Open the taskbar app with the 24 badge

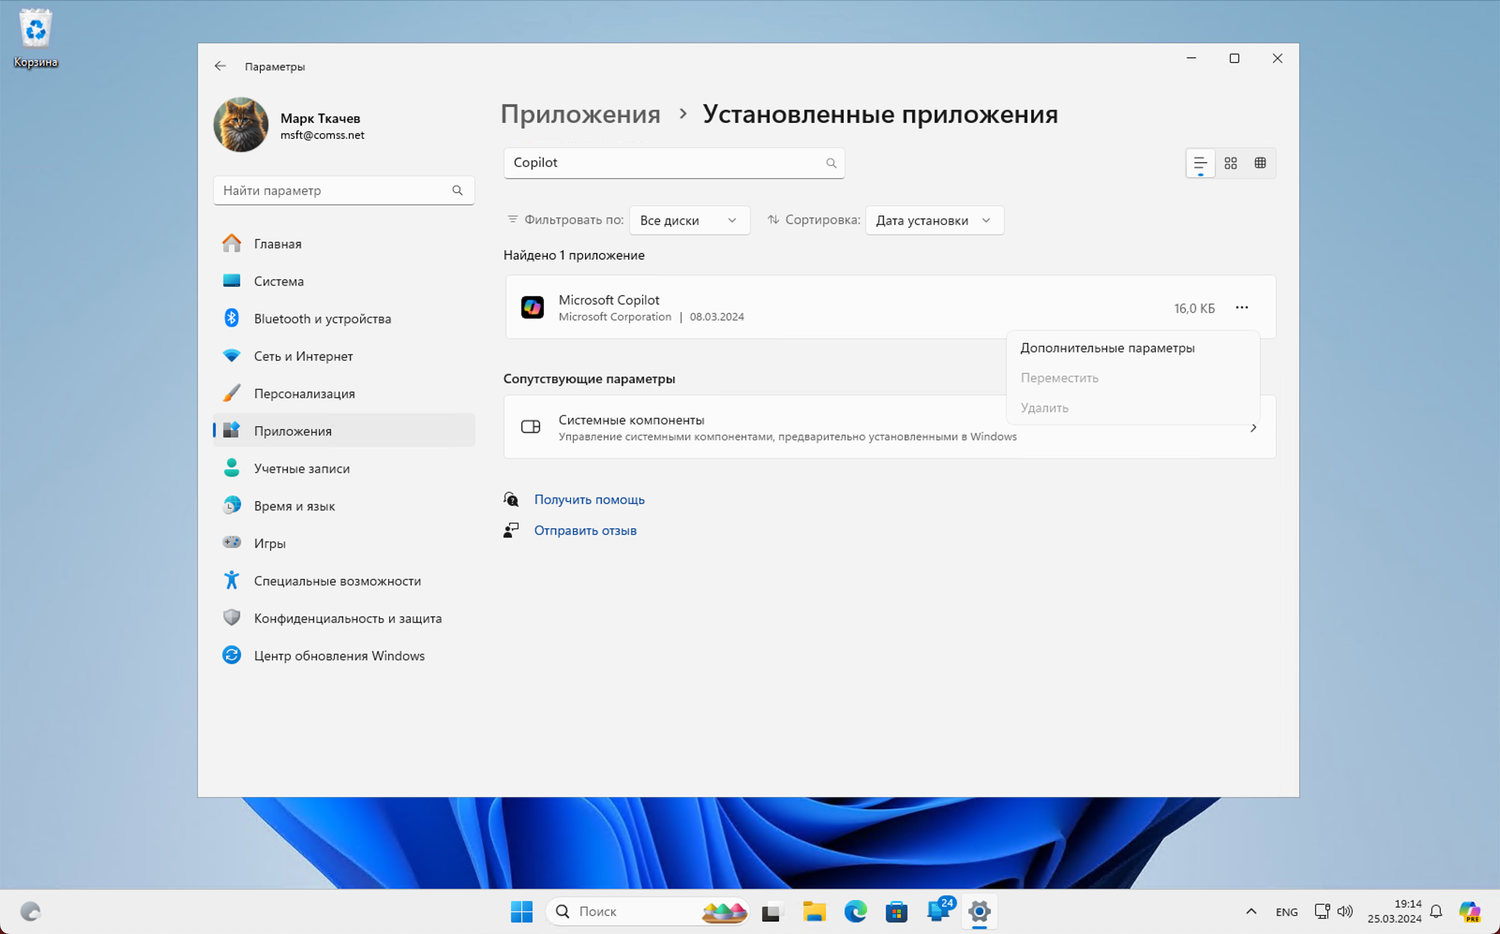pos(940,910)
